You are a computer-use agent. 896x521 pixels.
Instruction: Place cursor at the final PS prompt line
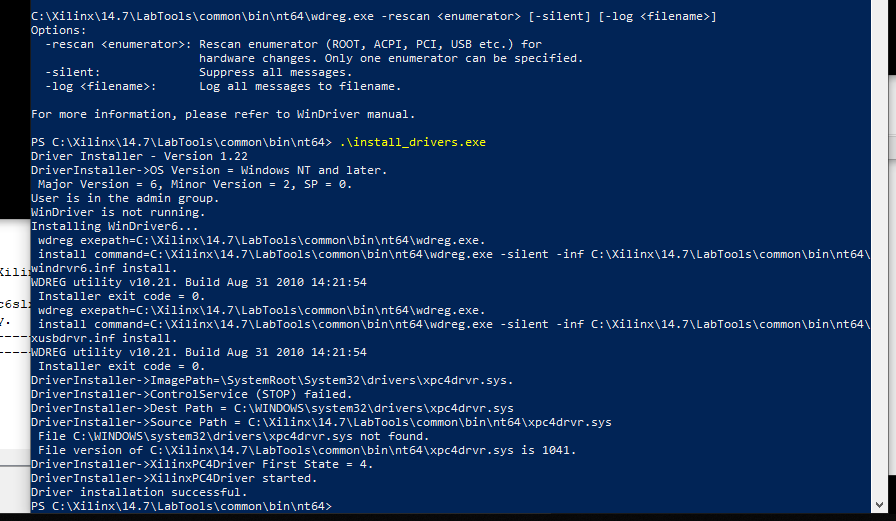181,506
